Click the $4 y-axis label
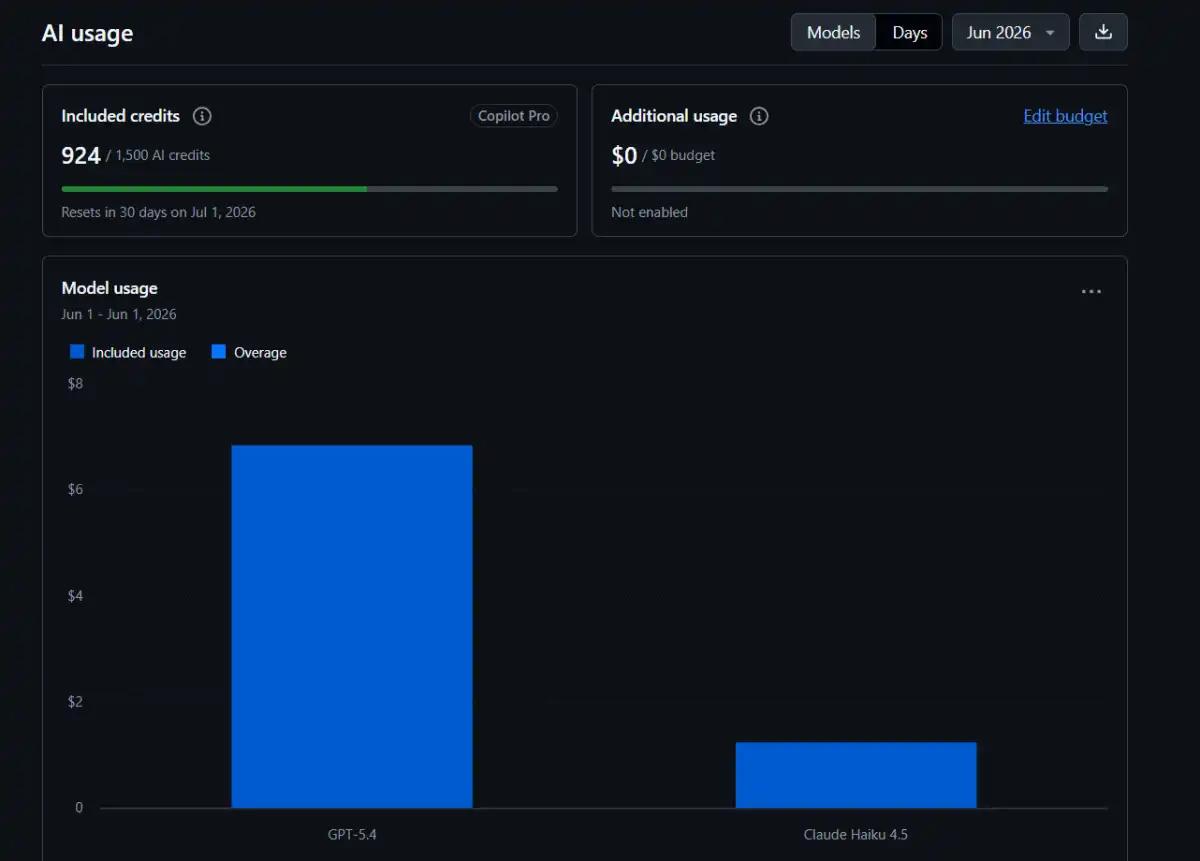The image size is (1200, 861). [x=76, y=596]
